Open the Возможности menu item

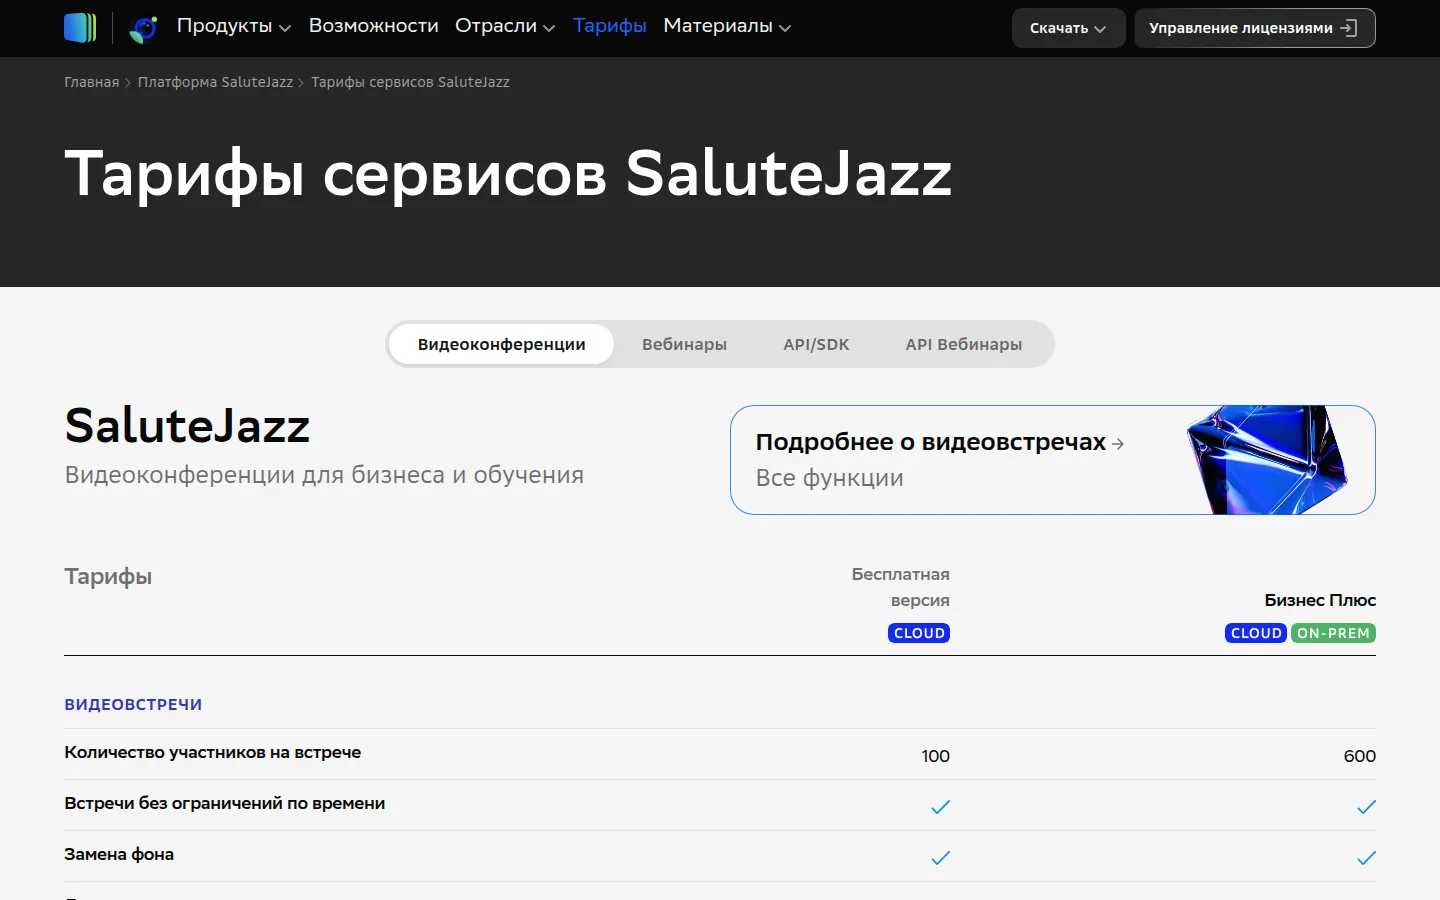373,26
